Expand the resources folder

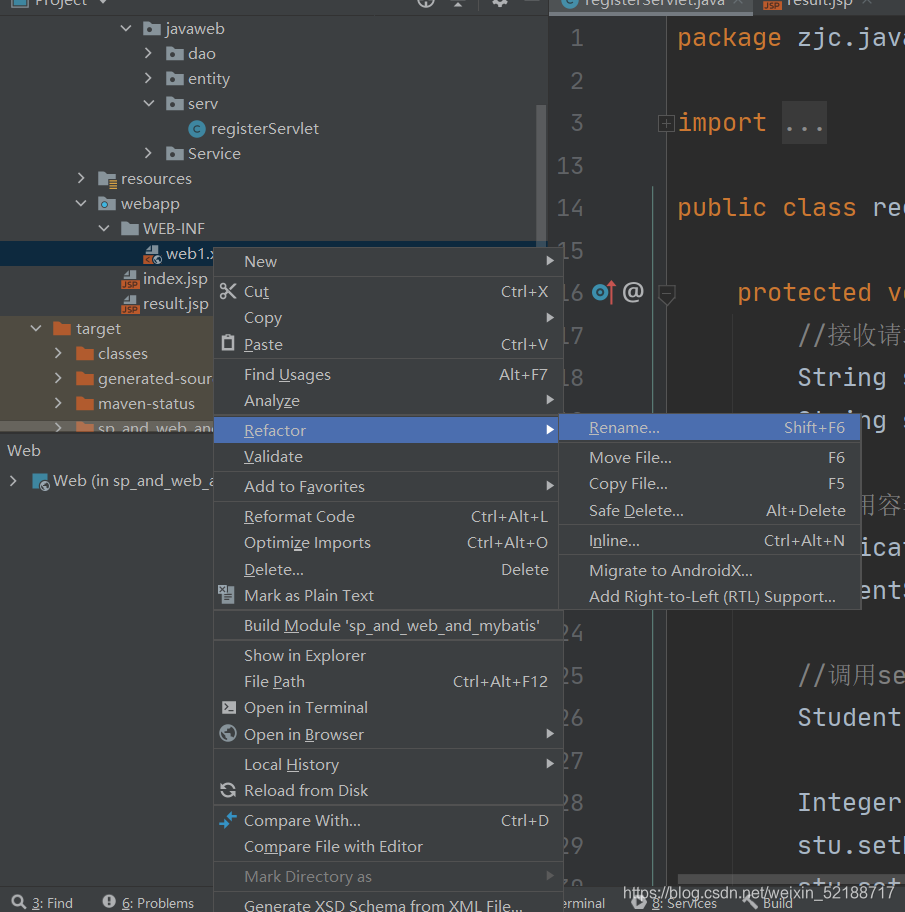81,178
